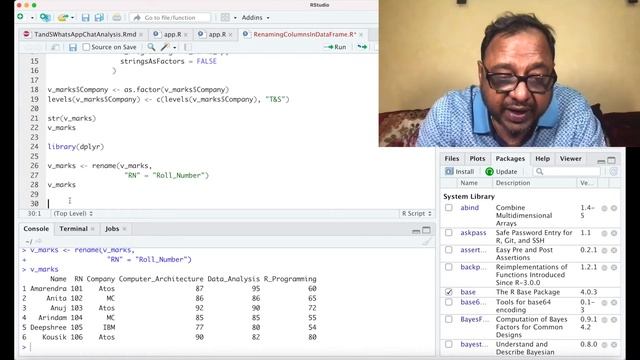Viewport: 640px width, 360px height.
Task: Open the Packages tab
Action: (x=510, y=158)
